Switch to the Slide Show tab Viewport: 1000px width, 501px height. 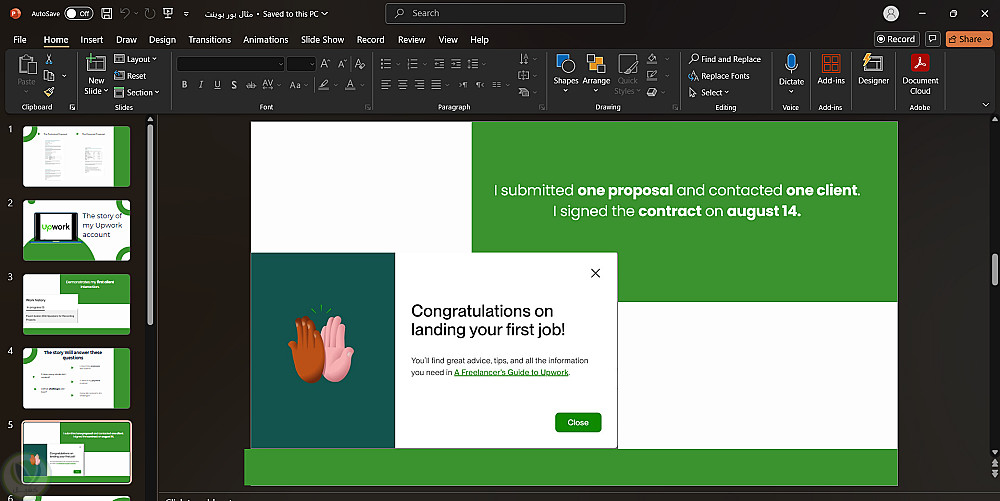click(323, 40)
